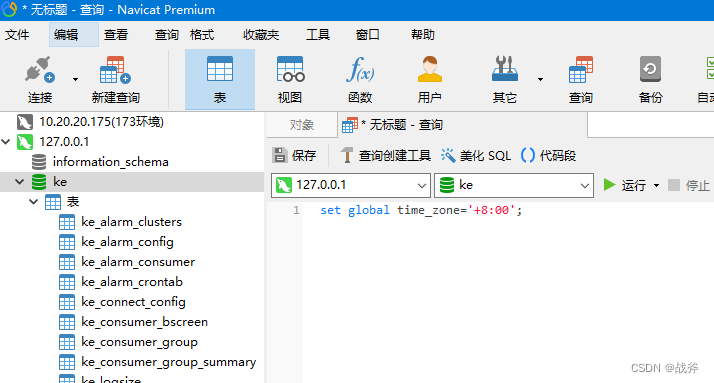Open the Run (运行) options dropdown arrow

656,186
